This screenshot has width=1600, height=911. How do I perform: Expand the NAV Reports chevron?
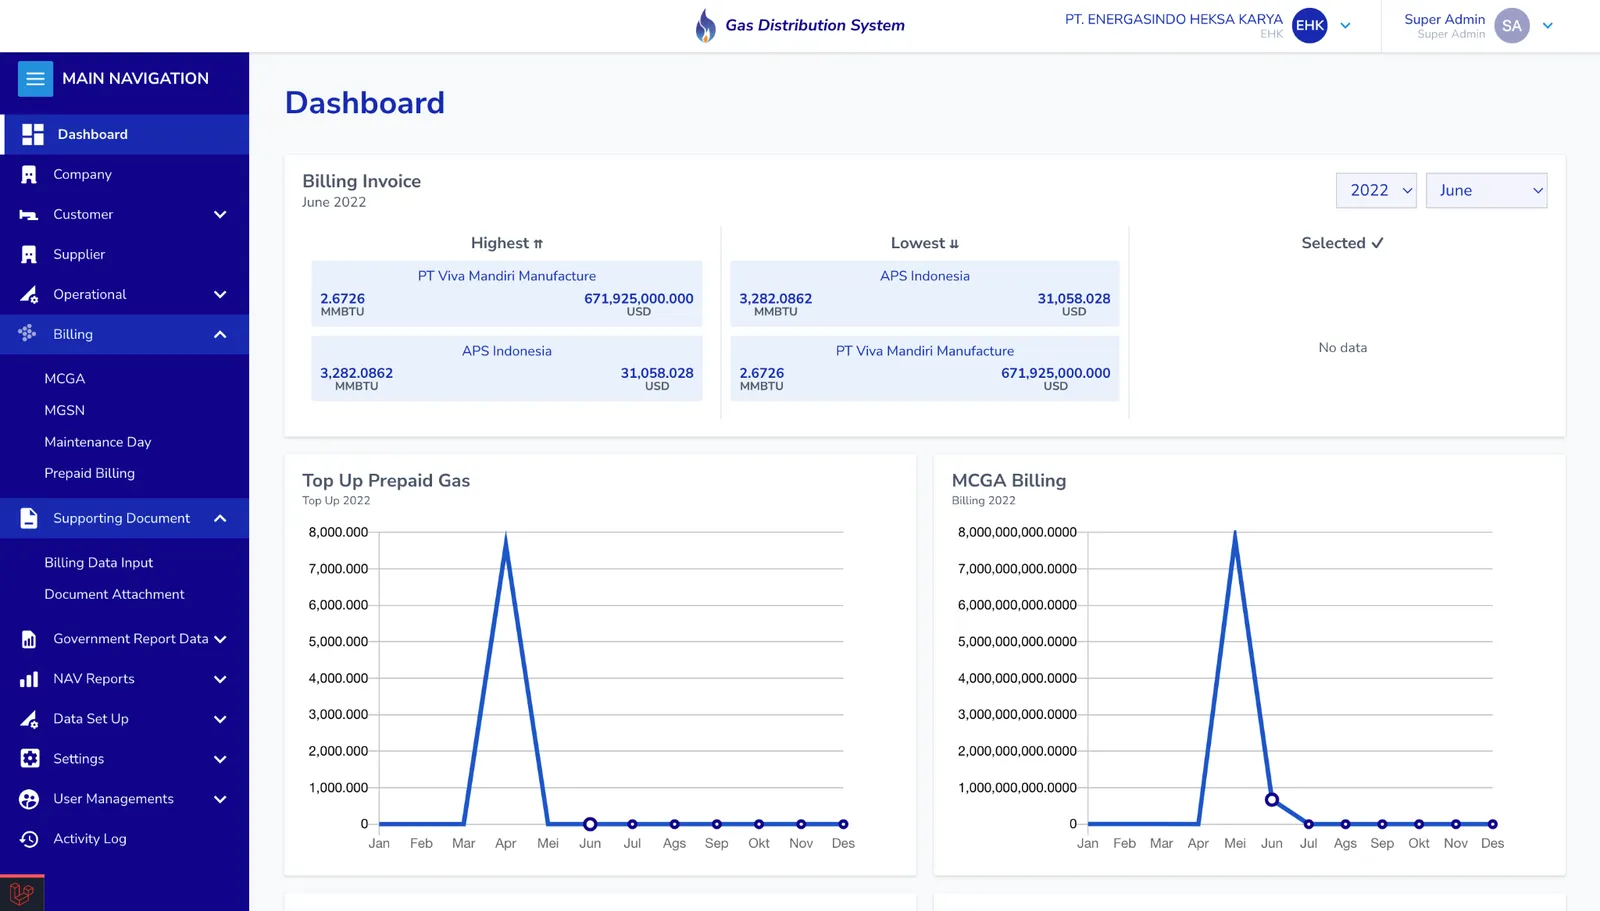tap(220, 679)
